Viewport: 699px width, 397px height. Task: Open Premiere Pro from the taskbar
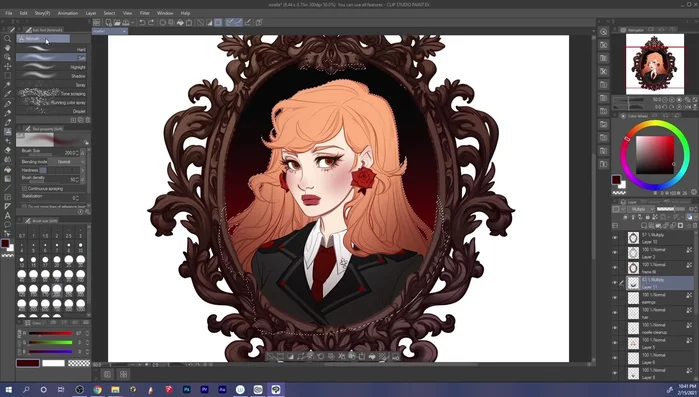click(204, 389)
